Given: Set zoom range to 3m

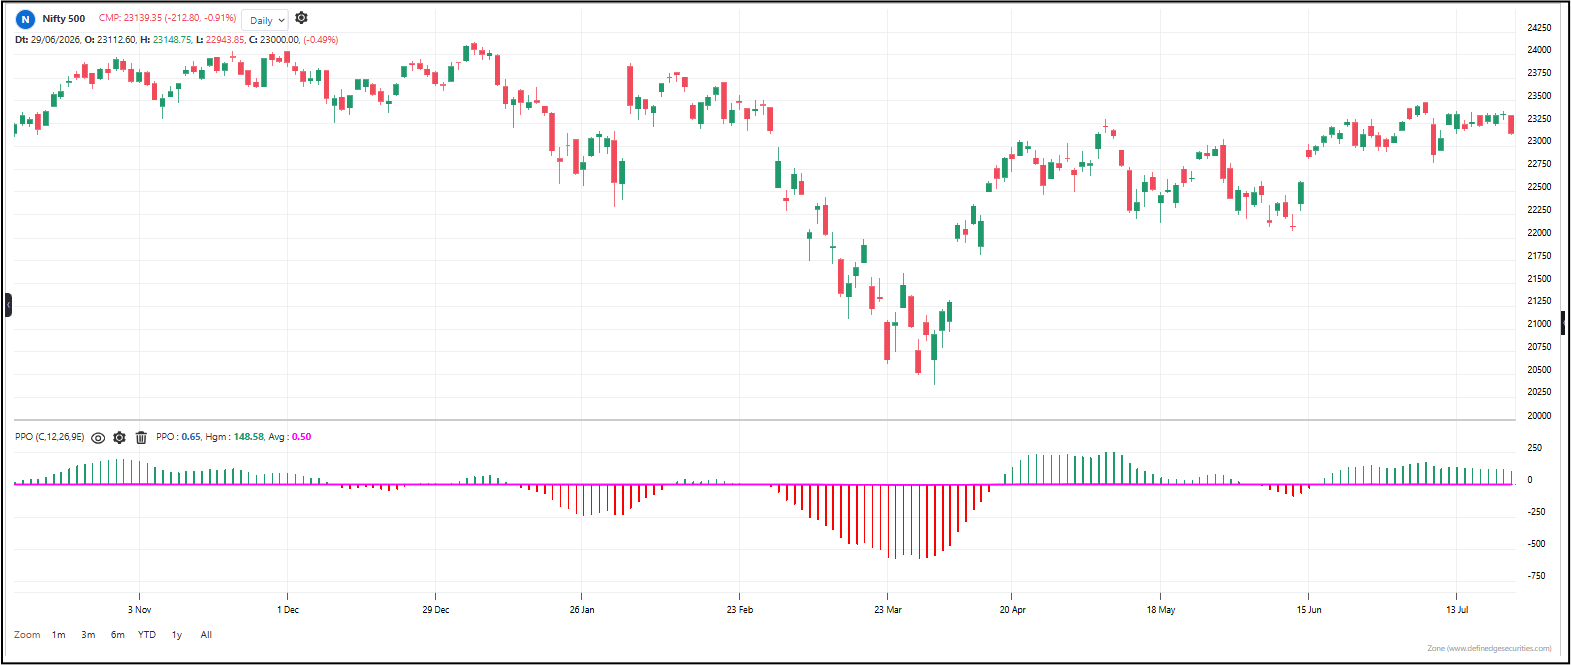Looking at the screenshot, I should (x=88, y=635).
